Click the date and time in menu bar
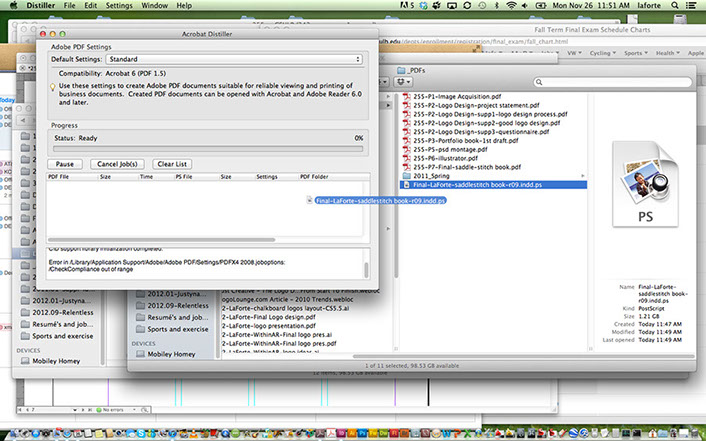This screenshot has height=441, width=706. tap(591, 5)
